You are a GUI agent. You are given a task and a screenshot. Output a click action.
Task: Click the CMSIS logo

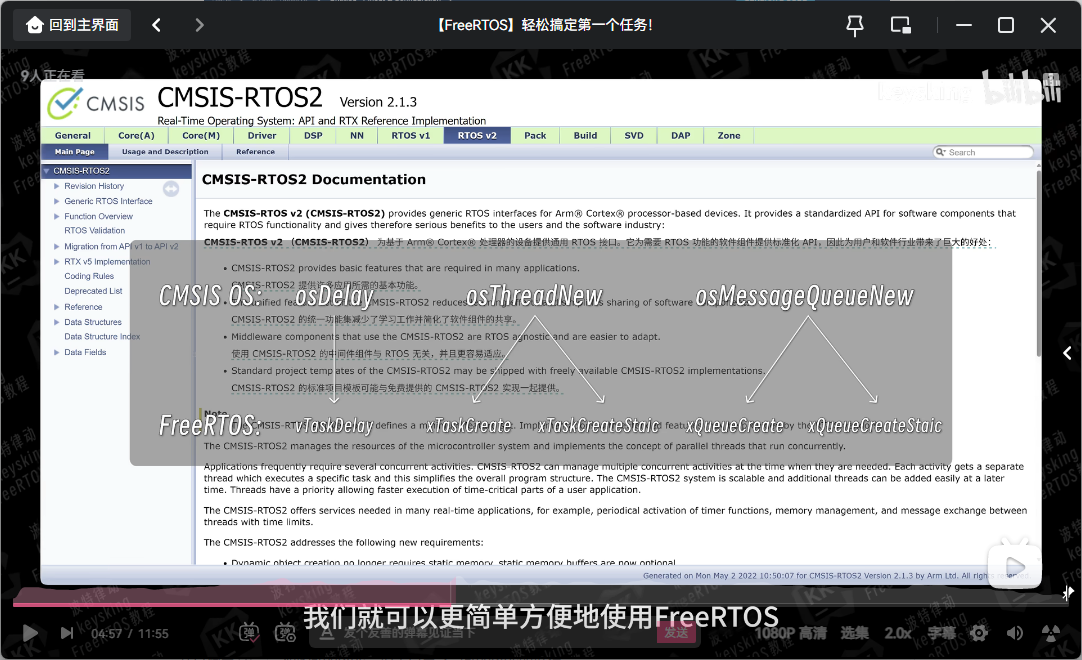[x=96, y=104]
